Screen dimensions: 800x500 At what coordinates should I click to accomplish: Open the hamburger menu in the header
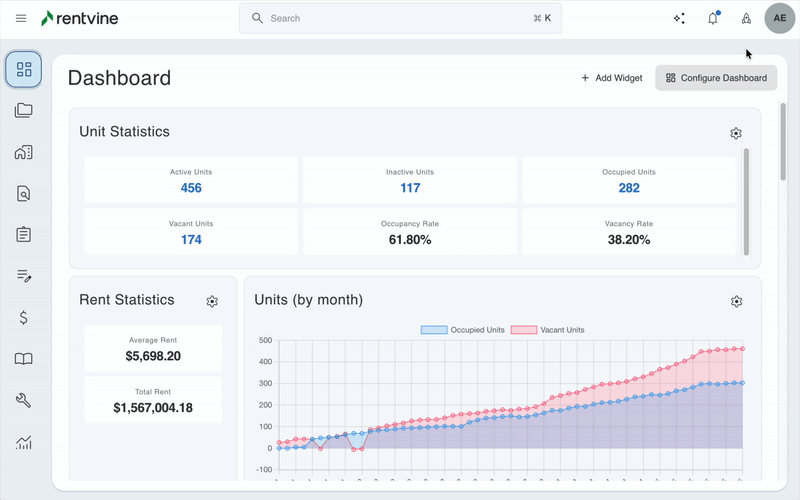click(21, 18)
